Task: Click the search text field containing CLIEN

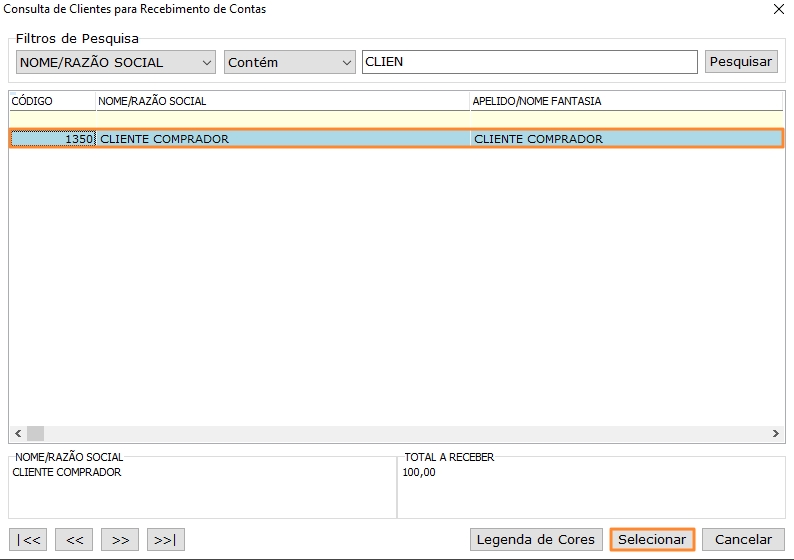Action: [x=529, y=62]
